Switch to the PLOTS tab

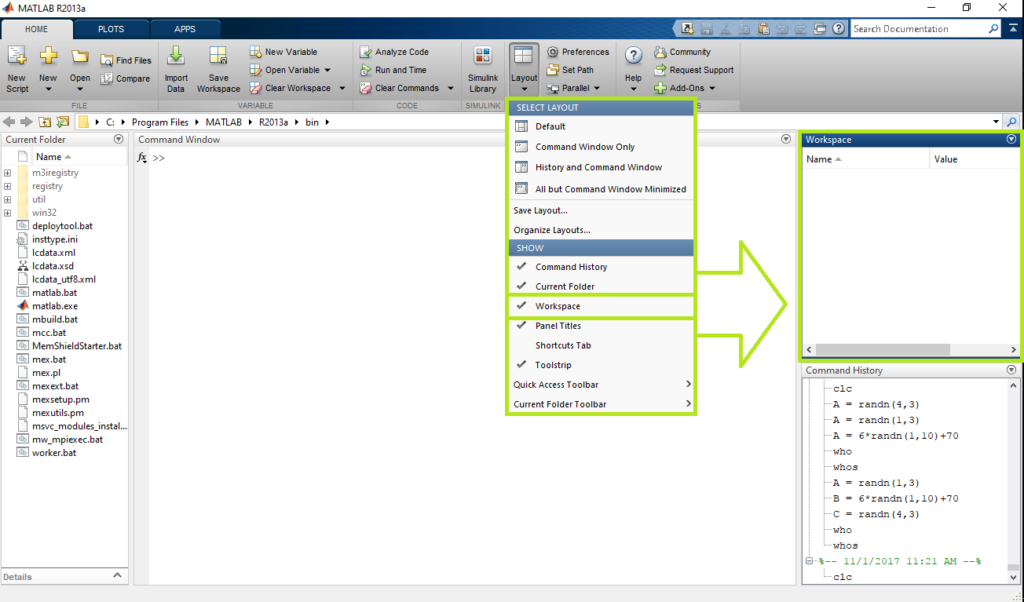coord(111,29)
